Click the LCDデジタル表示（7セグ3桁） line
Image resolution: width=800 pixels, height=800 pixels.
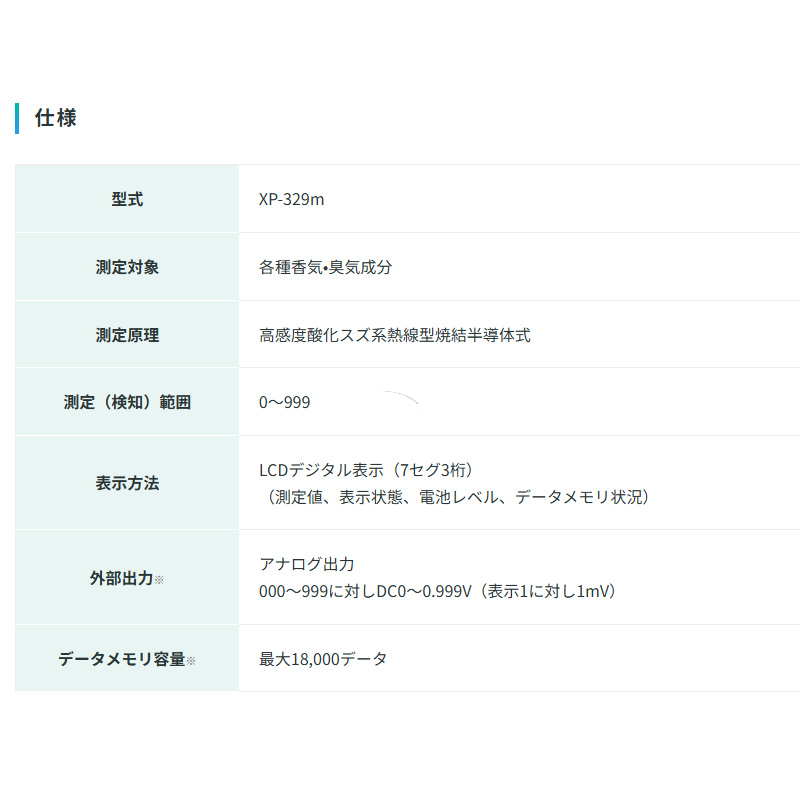coord(372,469)
